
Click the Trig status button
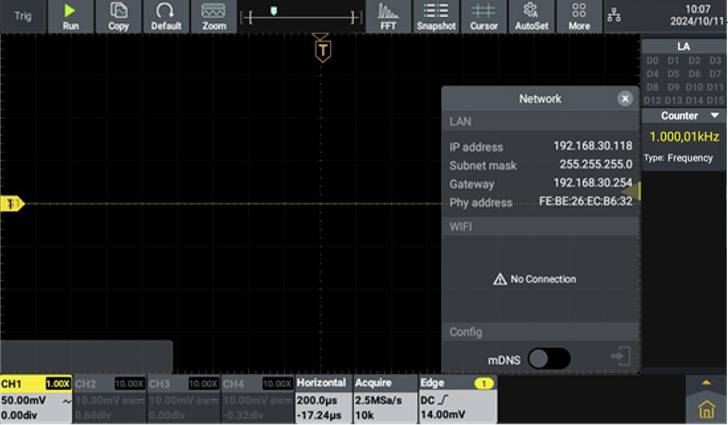tap(22, 16)
